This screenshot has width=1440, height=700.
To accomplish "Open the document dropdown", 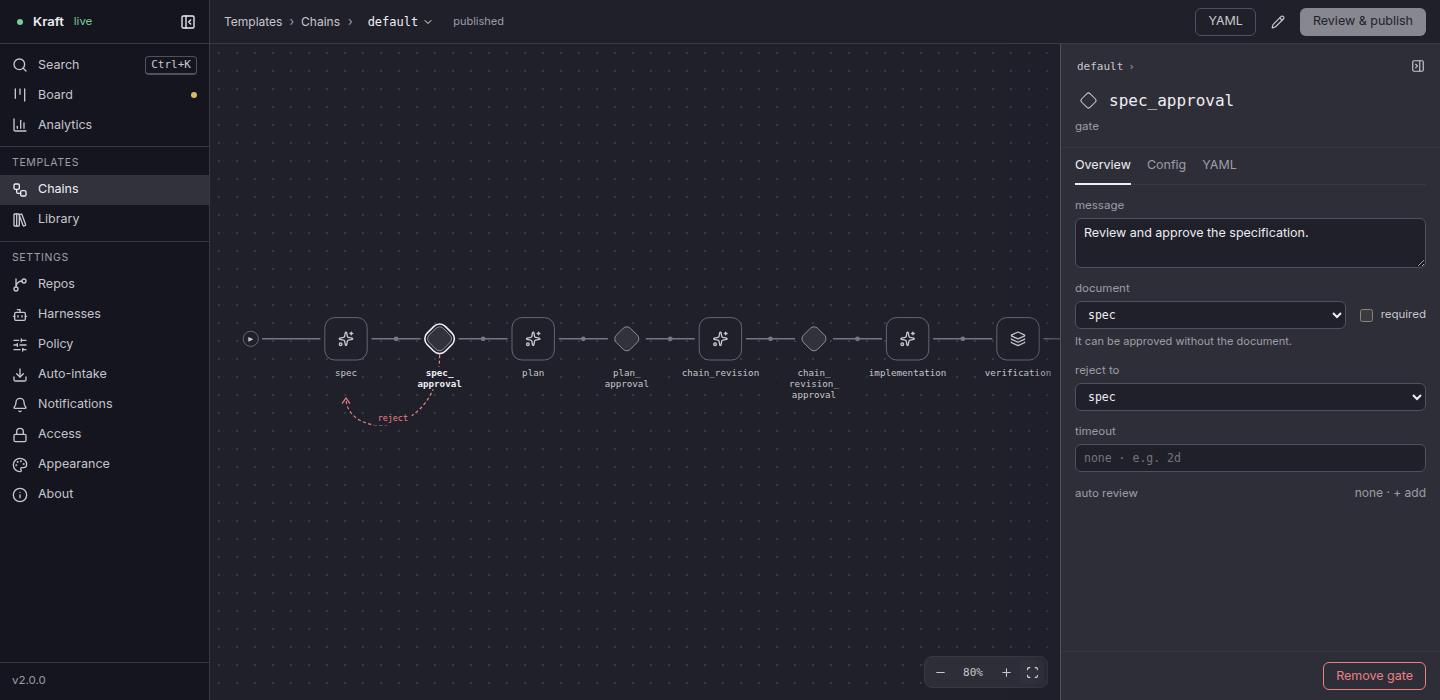I will click(1210, 315).
